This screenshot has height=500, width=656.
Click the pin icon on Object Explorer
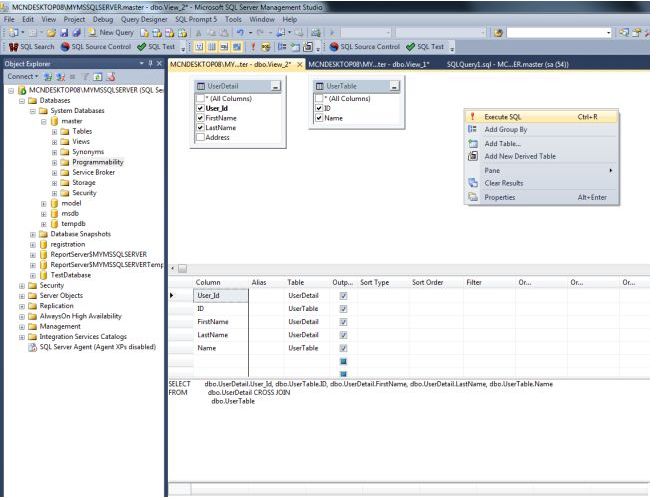[151, 64]
